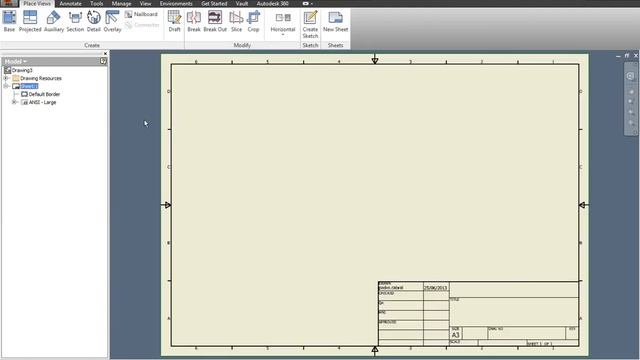
Task: Click the Modify panel label
Action: pos(242,45)
